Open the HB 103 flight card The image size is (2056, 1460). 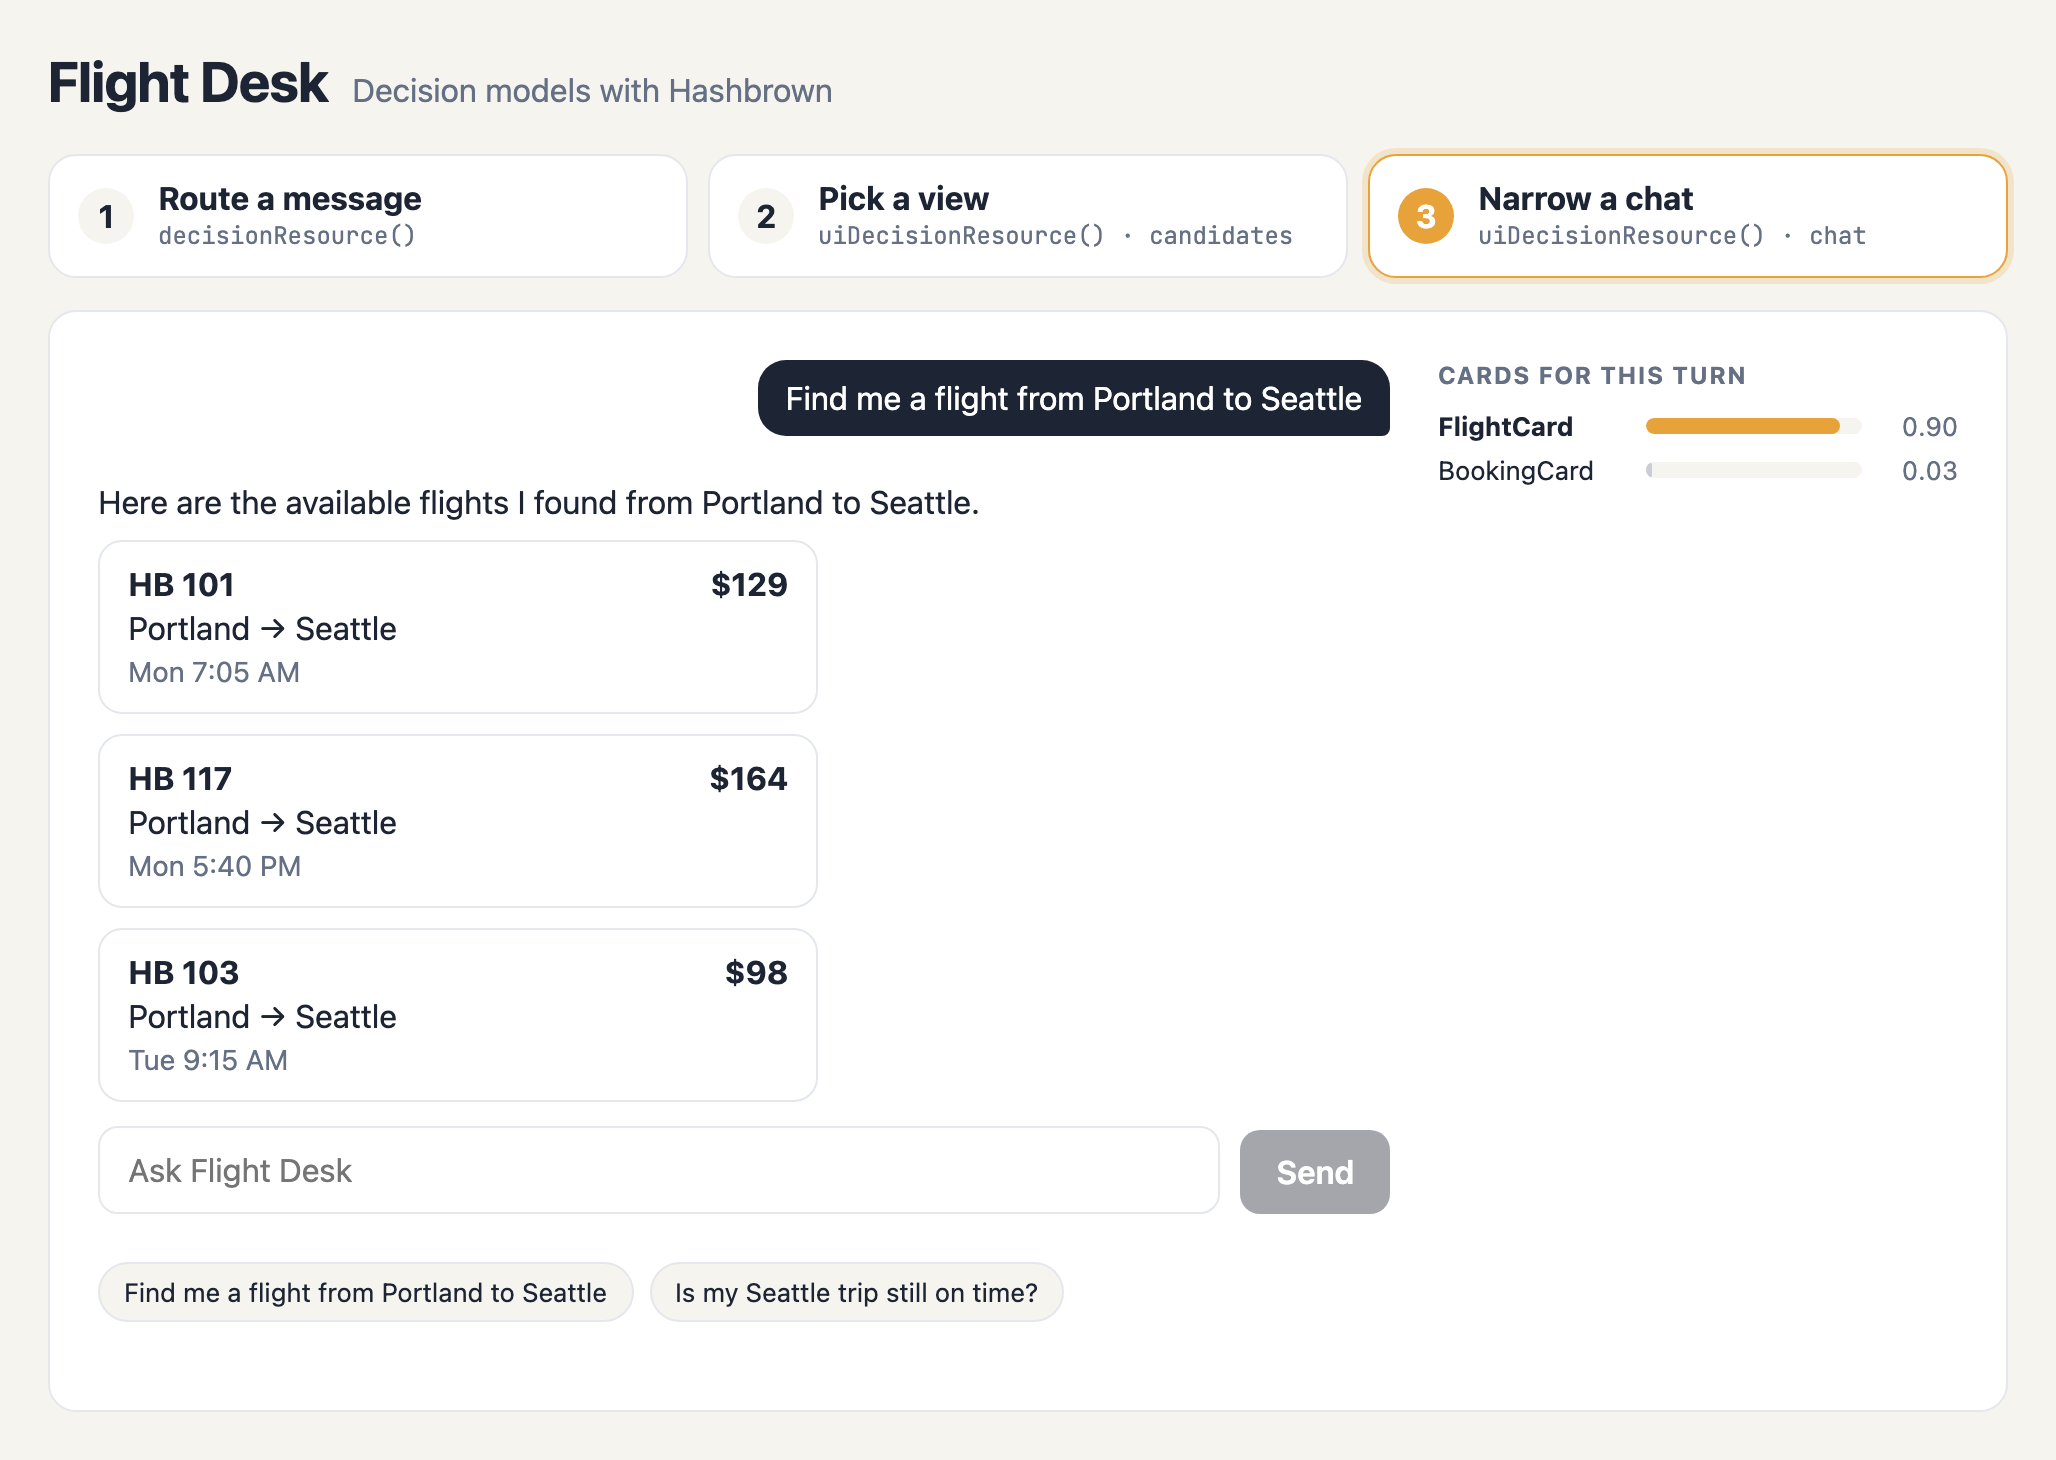(x=458, y=1015)
